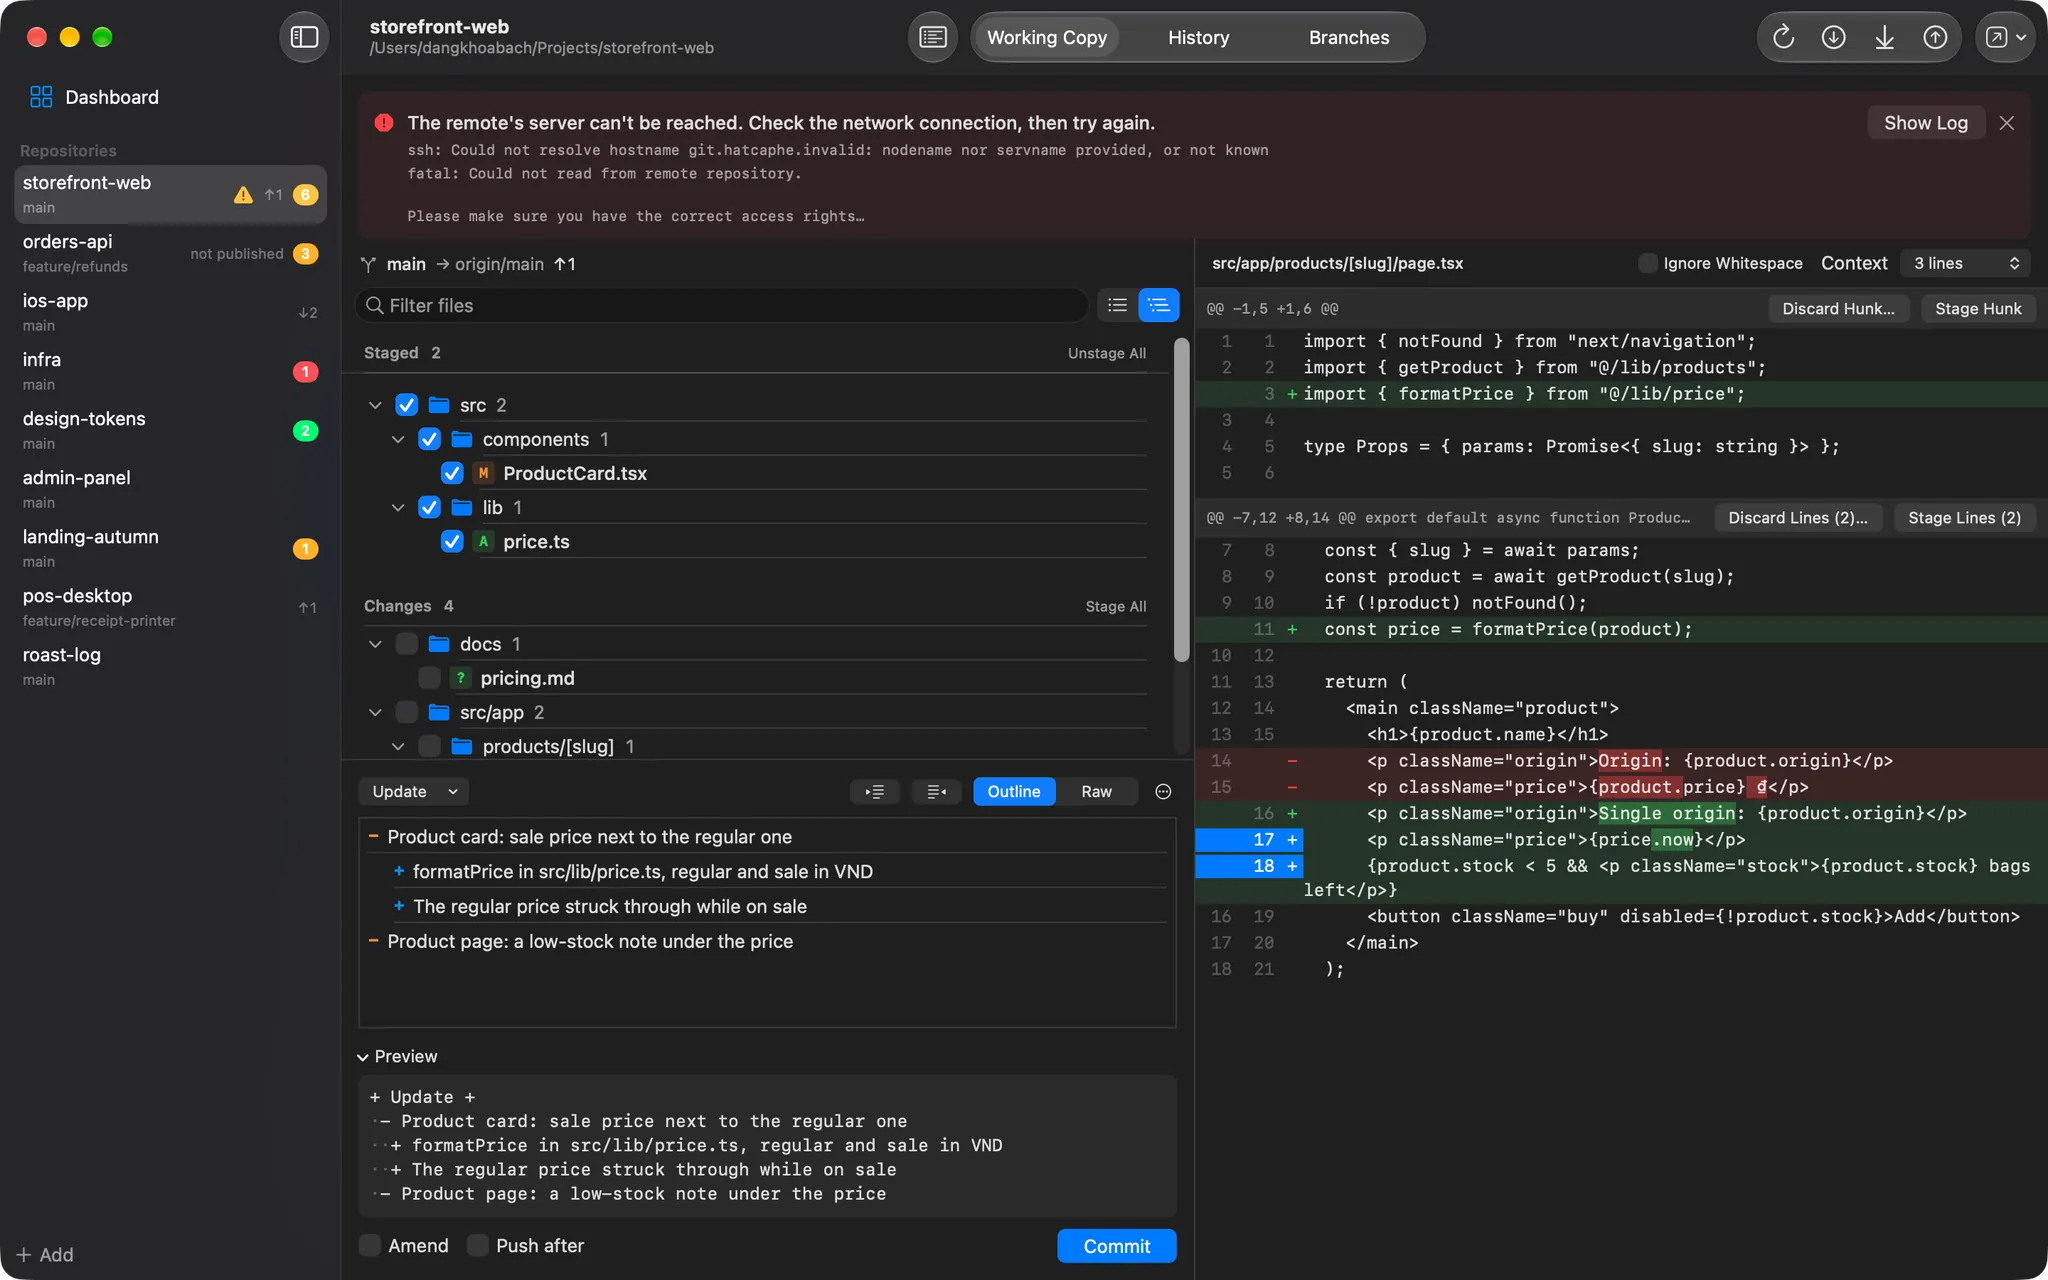
Task: Click the refresh repository icon
Action: [1783, 37]
